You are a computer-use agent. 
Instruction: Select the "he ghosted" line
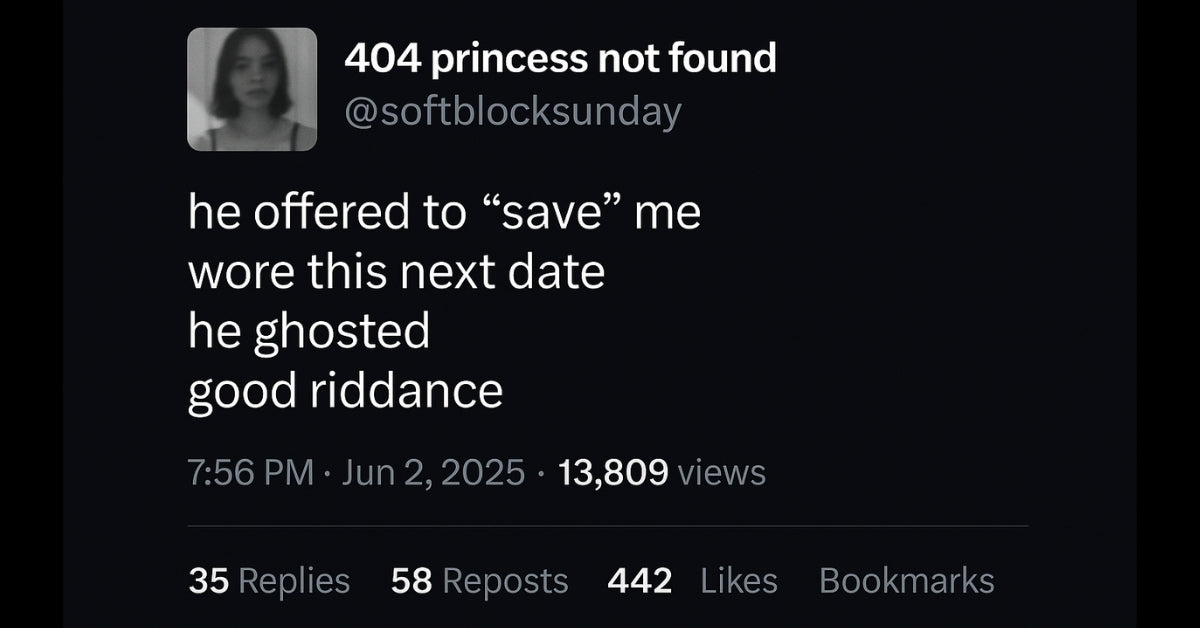pyautogui.click(x=309, y=332)
